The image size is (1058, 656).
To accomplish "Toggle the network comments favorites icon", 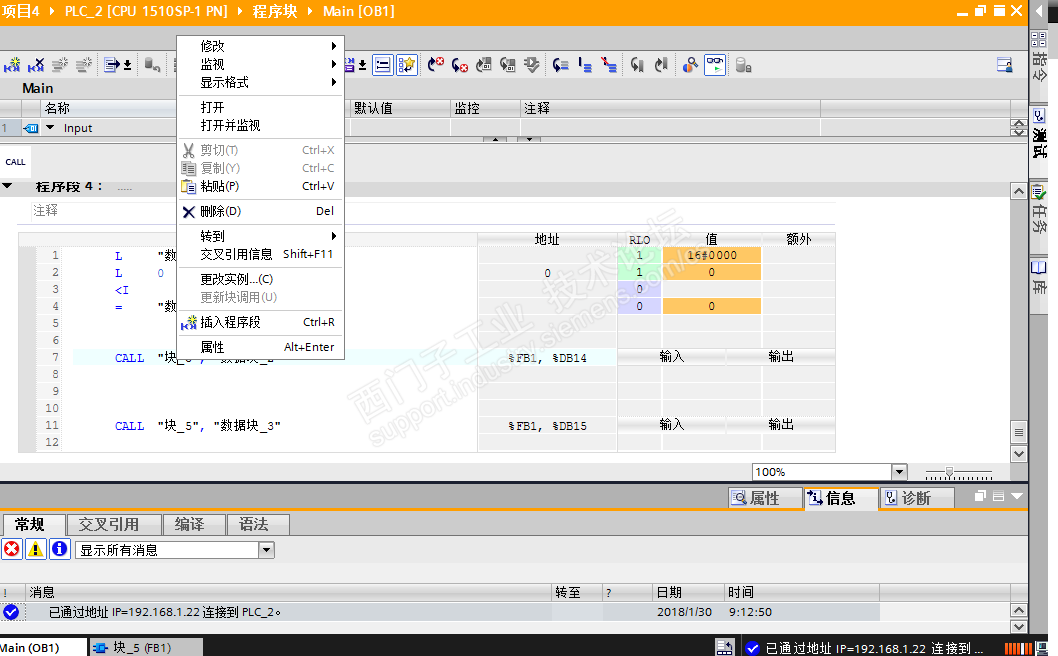I will [406, 65].
